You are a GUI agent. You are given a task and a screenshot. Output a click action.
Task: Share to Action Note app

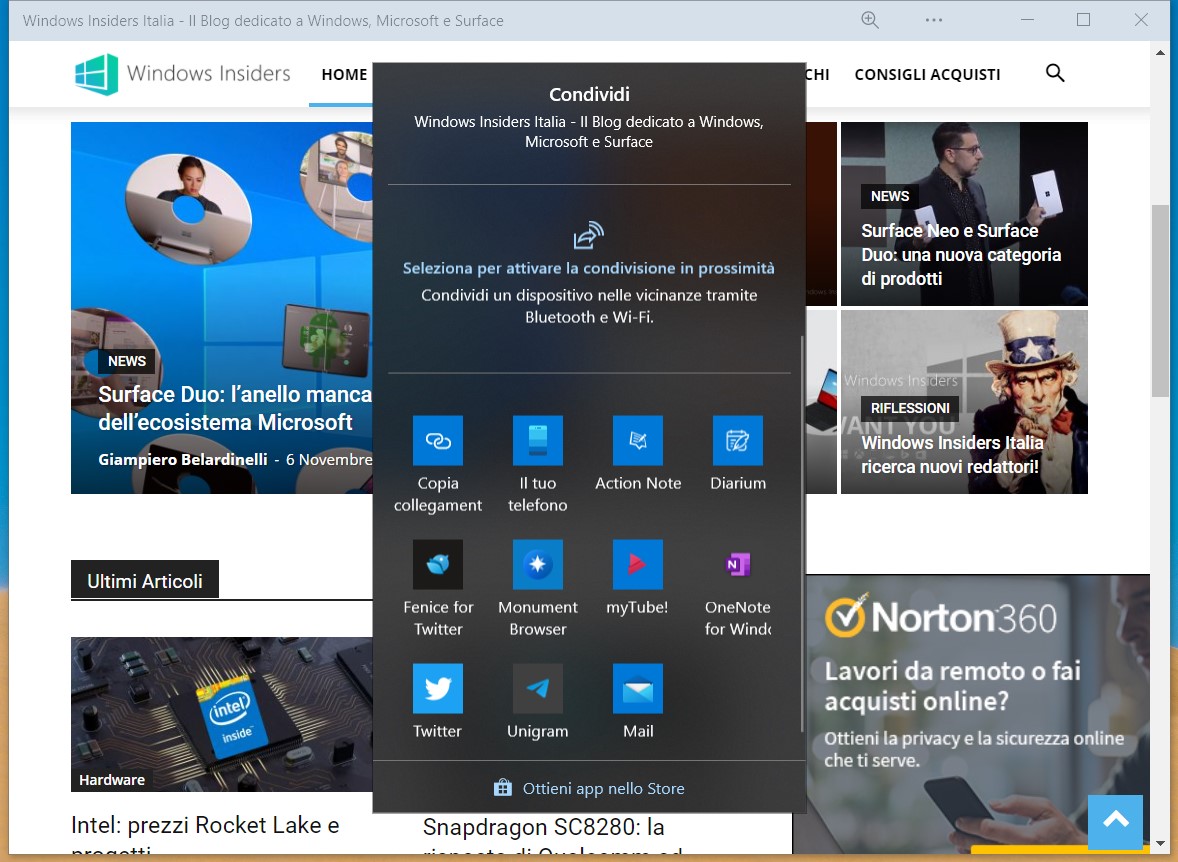pyautogui.click(x=638, y=440)
